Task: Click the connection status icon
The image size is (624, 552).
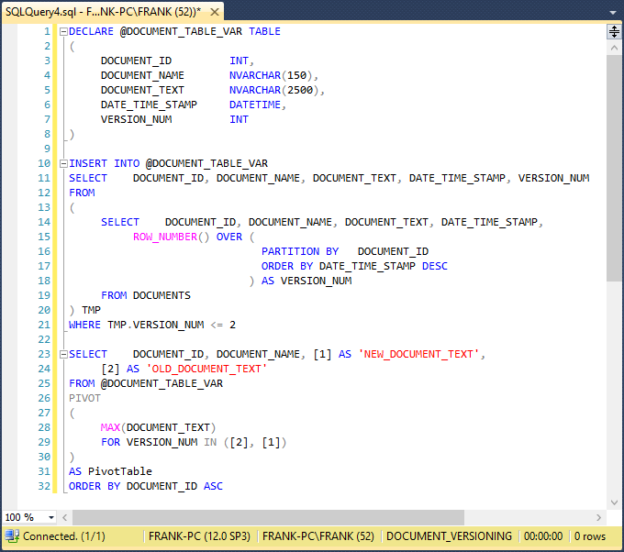Action: [12, 536]
